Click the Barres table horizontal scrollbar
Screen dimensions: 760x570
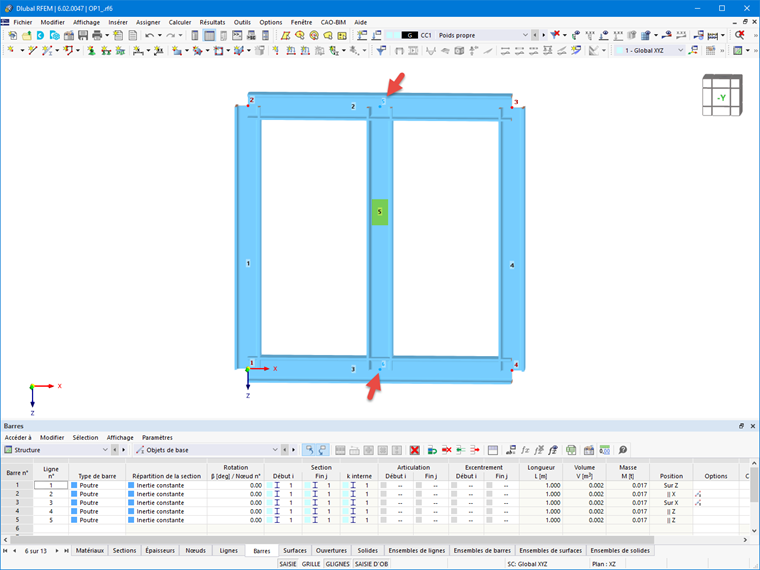[x=332, y=539]
